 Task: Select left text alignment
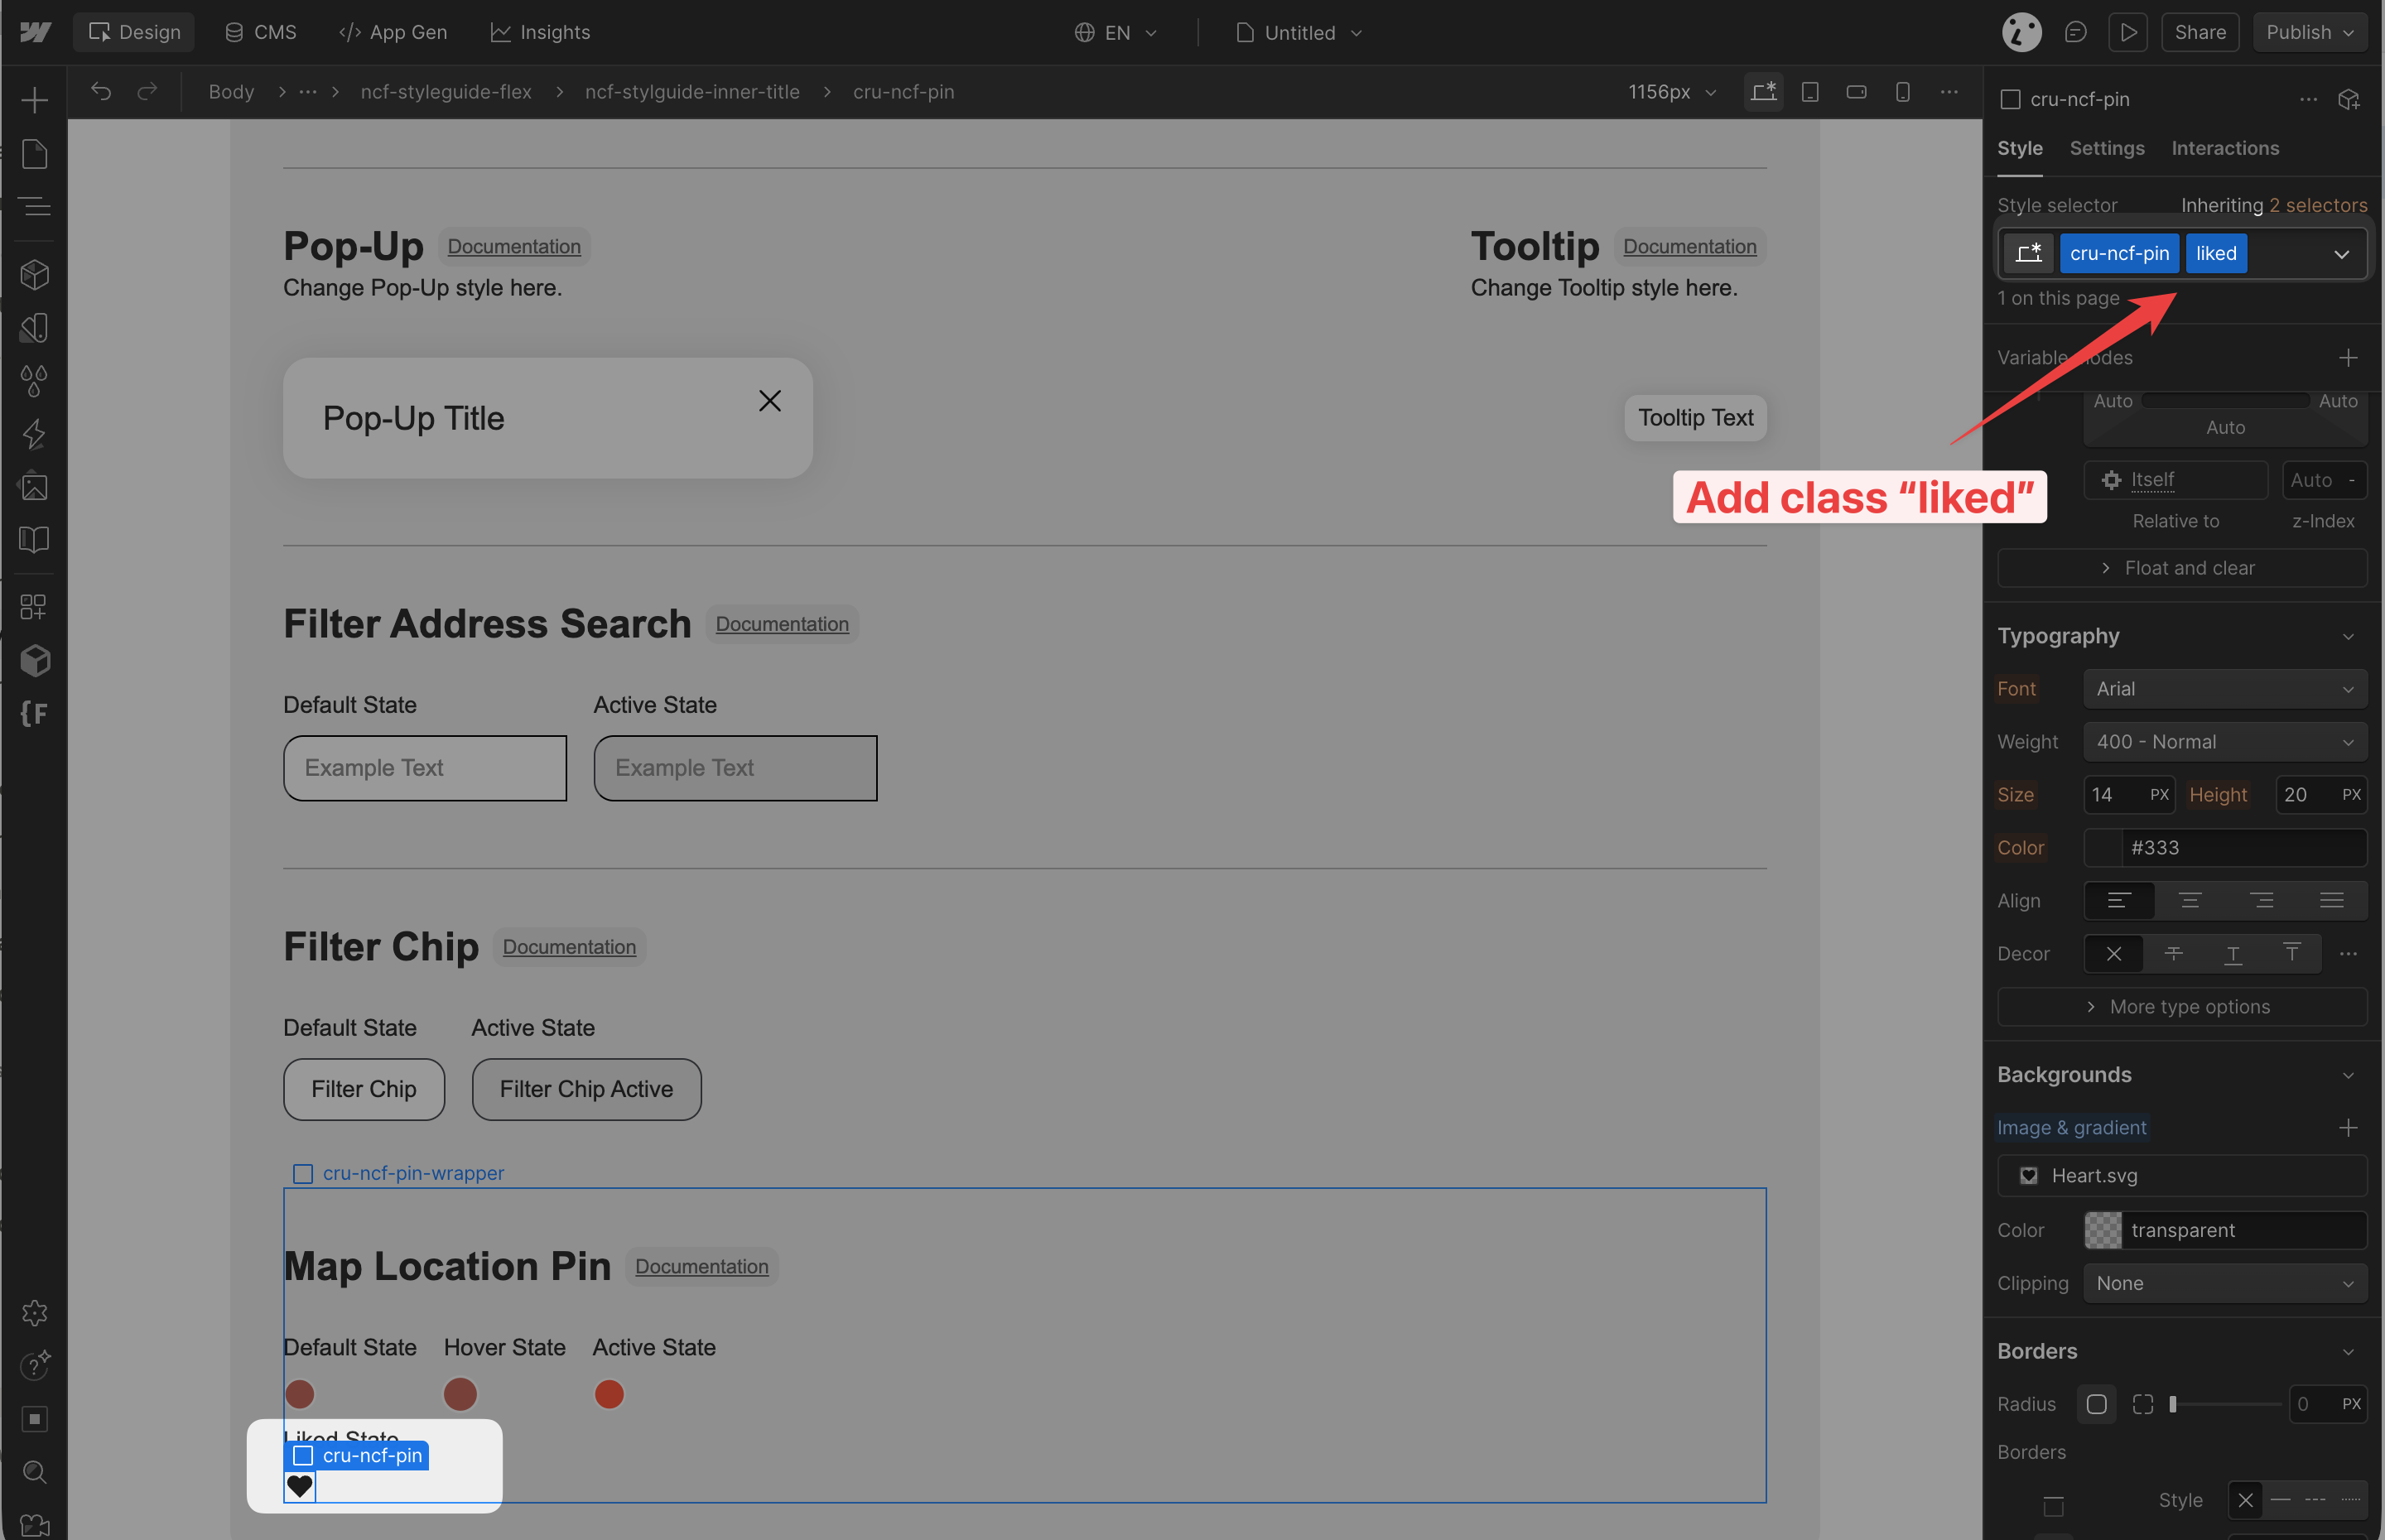coord(2118,900)
